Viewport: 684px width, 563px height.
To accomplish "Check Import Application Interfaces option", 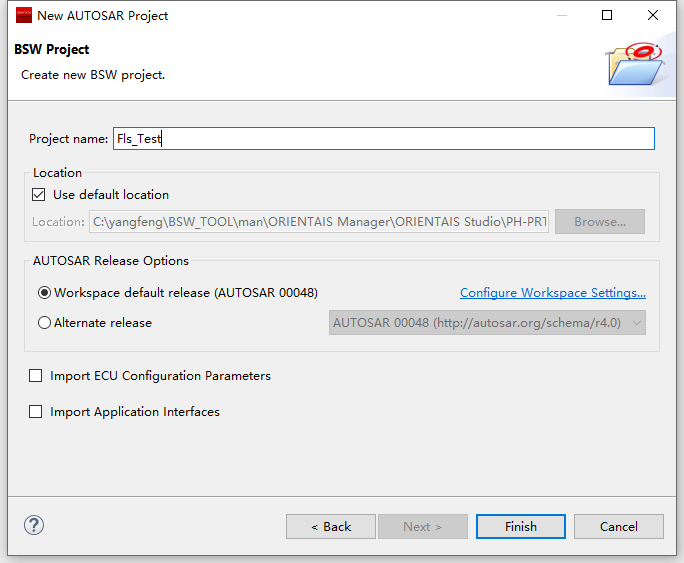I will pyautogui.click(x=36, y=412).
